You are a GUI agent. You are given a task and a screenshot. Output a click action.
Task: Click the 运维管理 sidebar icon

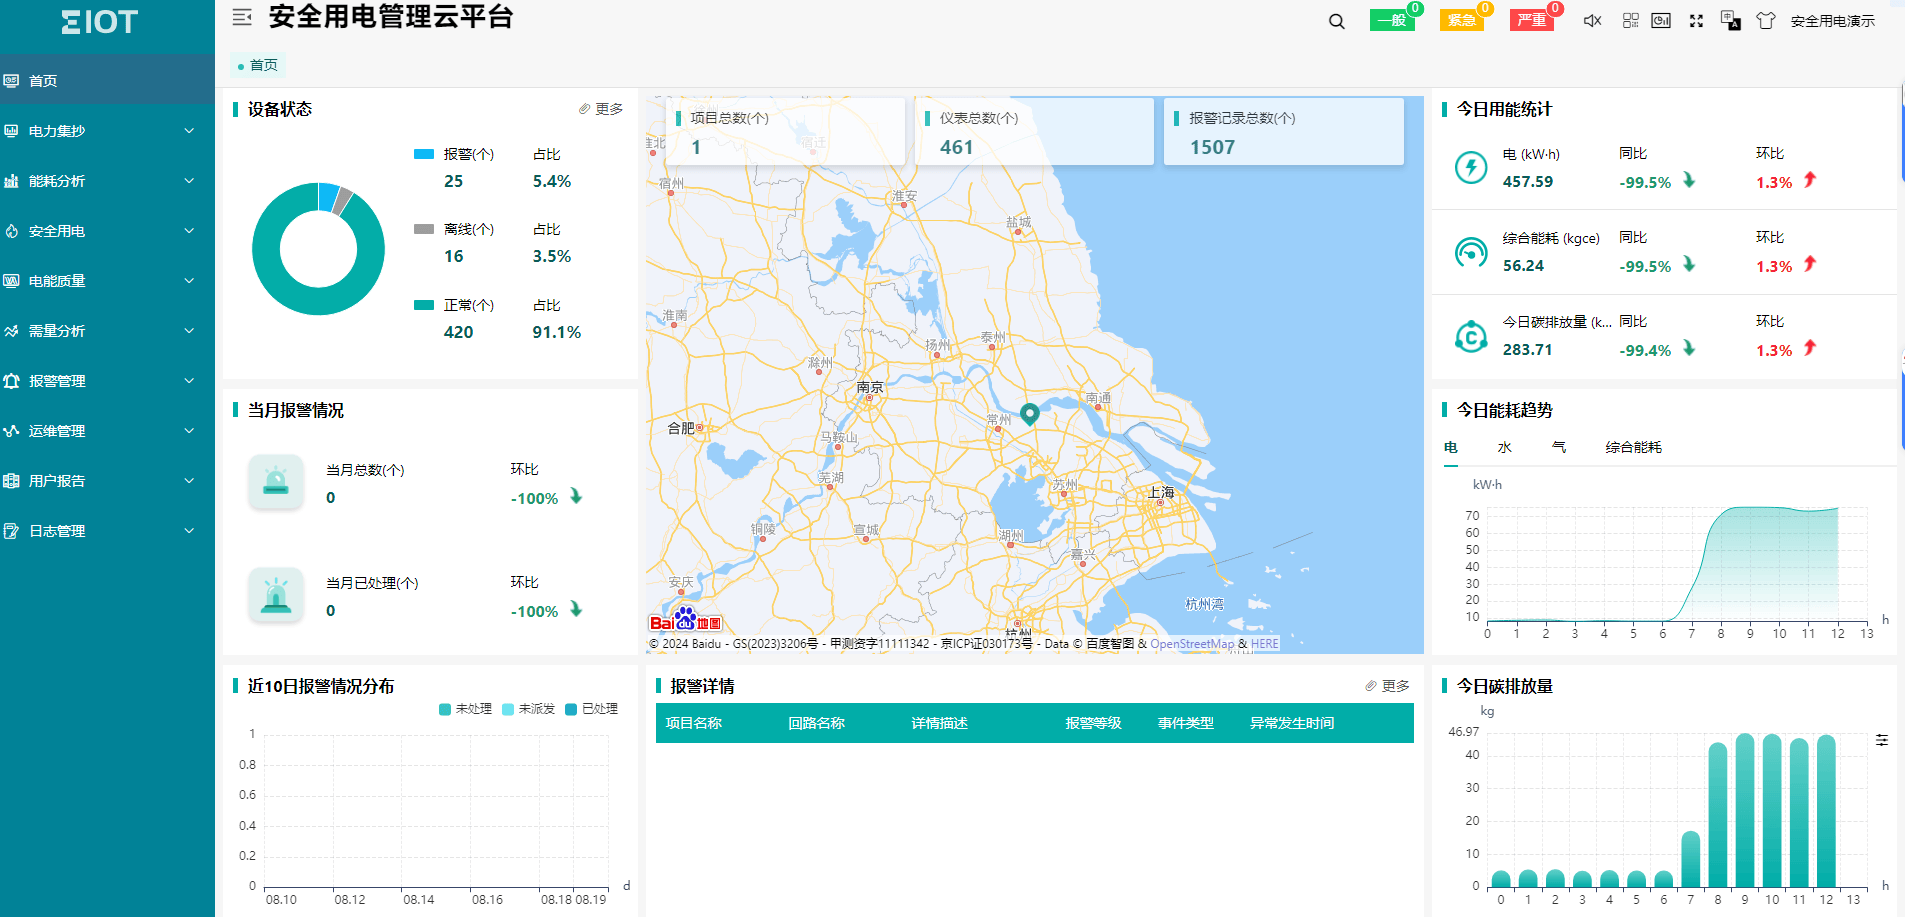[12, 431]
